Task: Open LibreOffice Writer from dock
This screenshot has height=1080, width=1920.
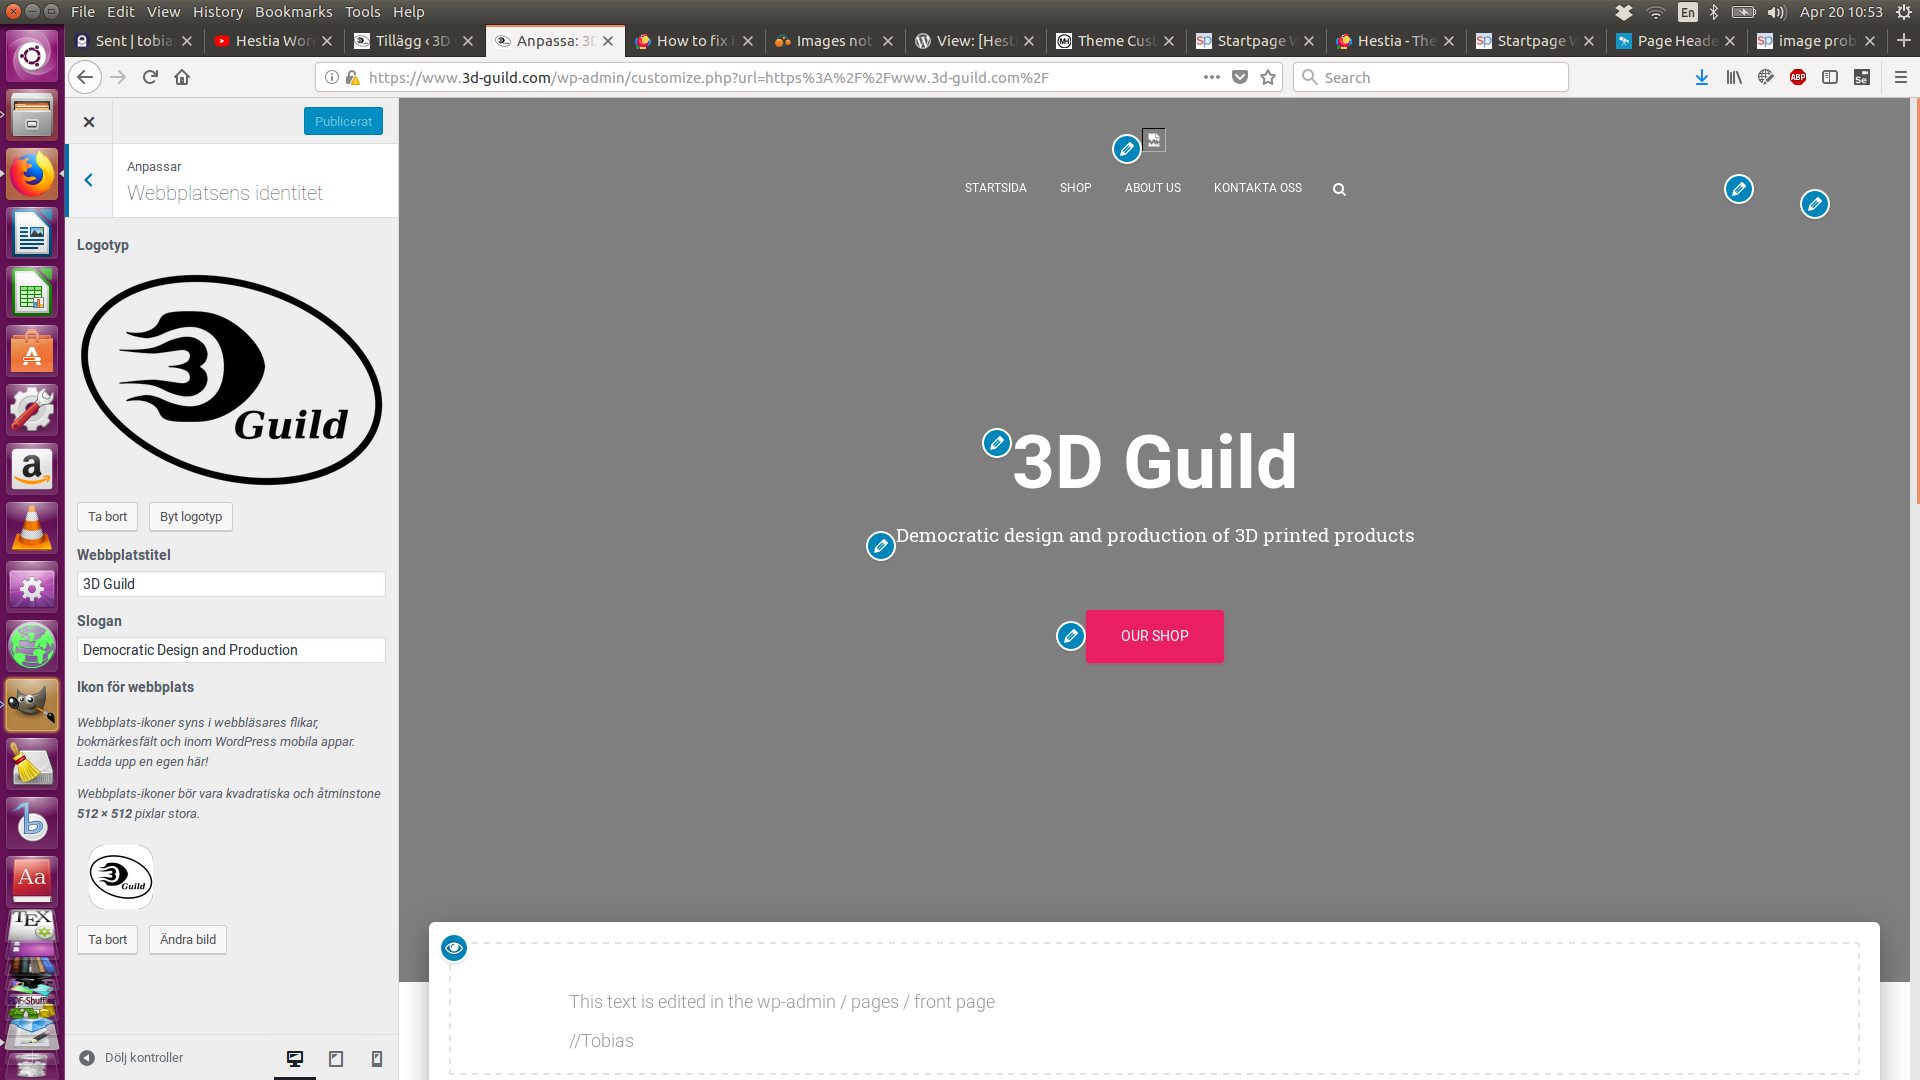Action: 32,233
